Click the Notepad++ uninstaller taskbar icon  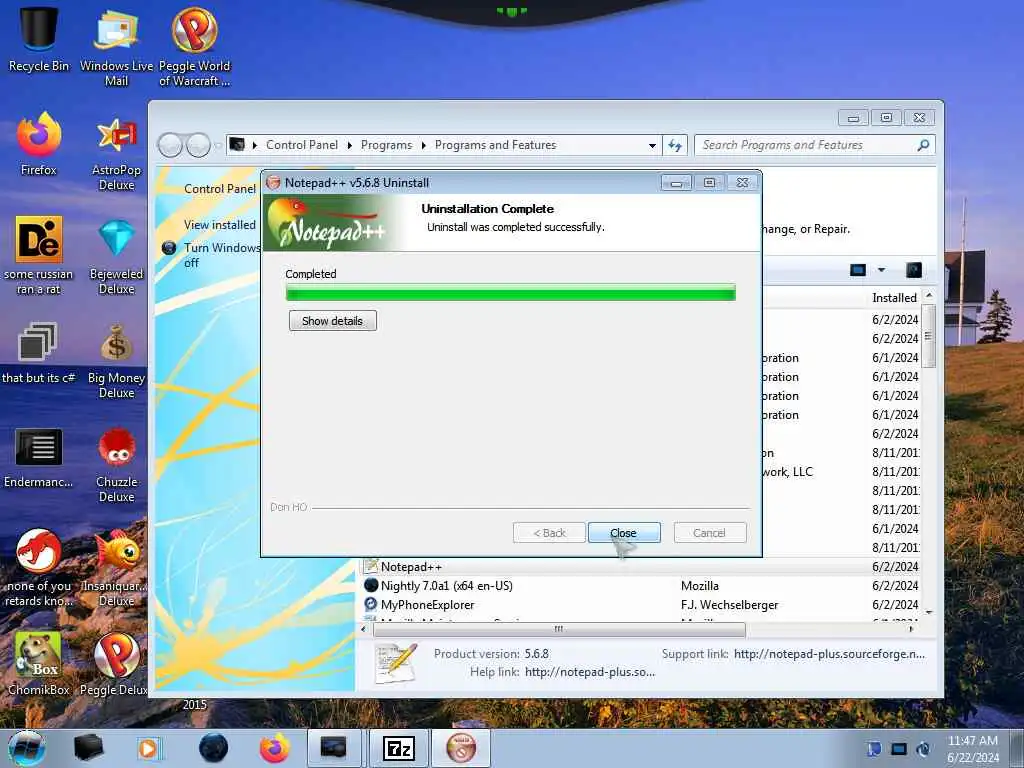(460, 748)
